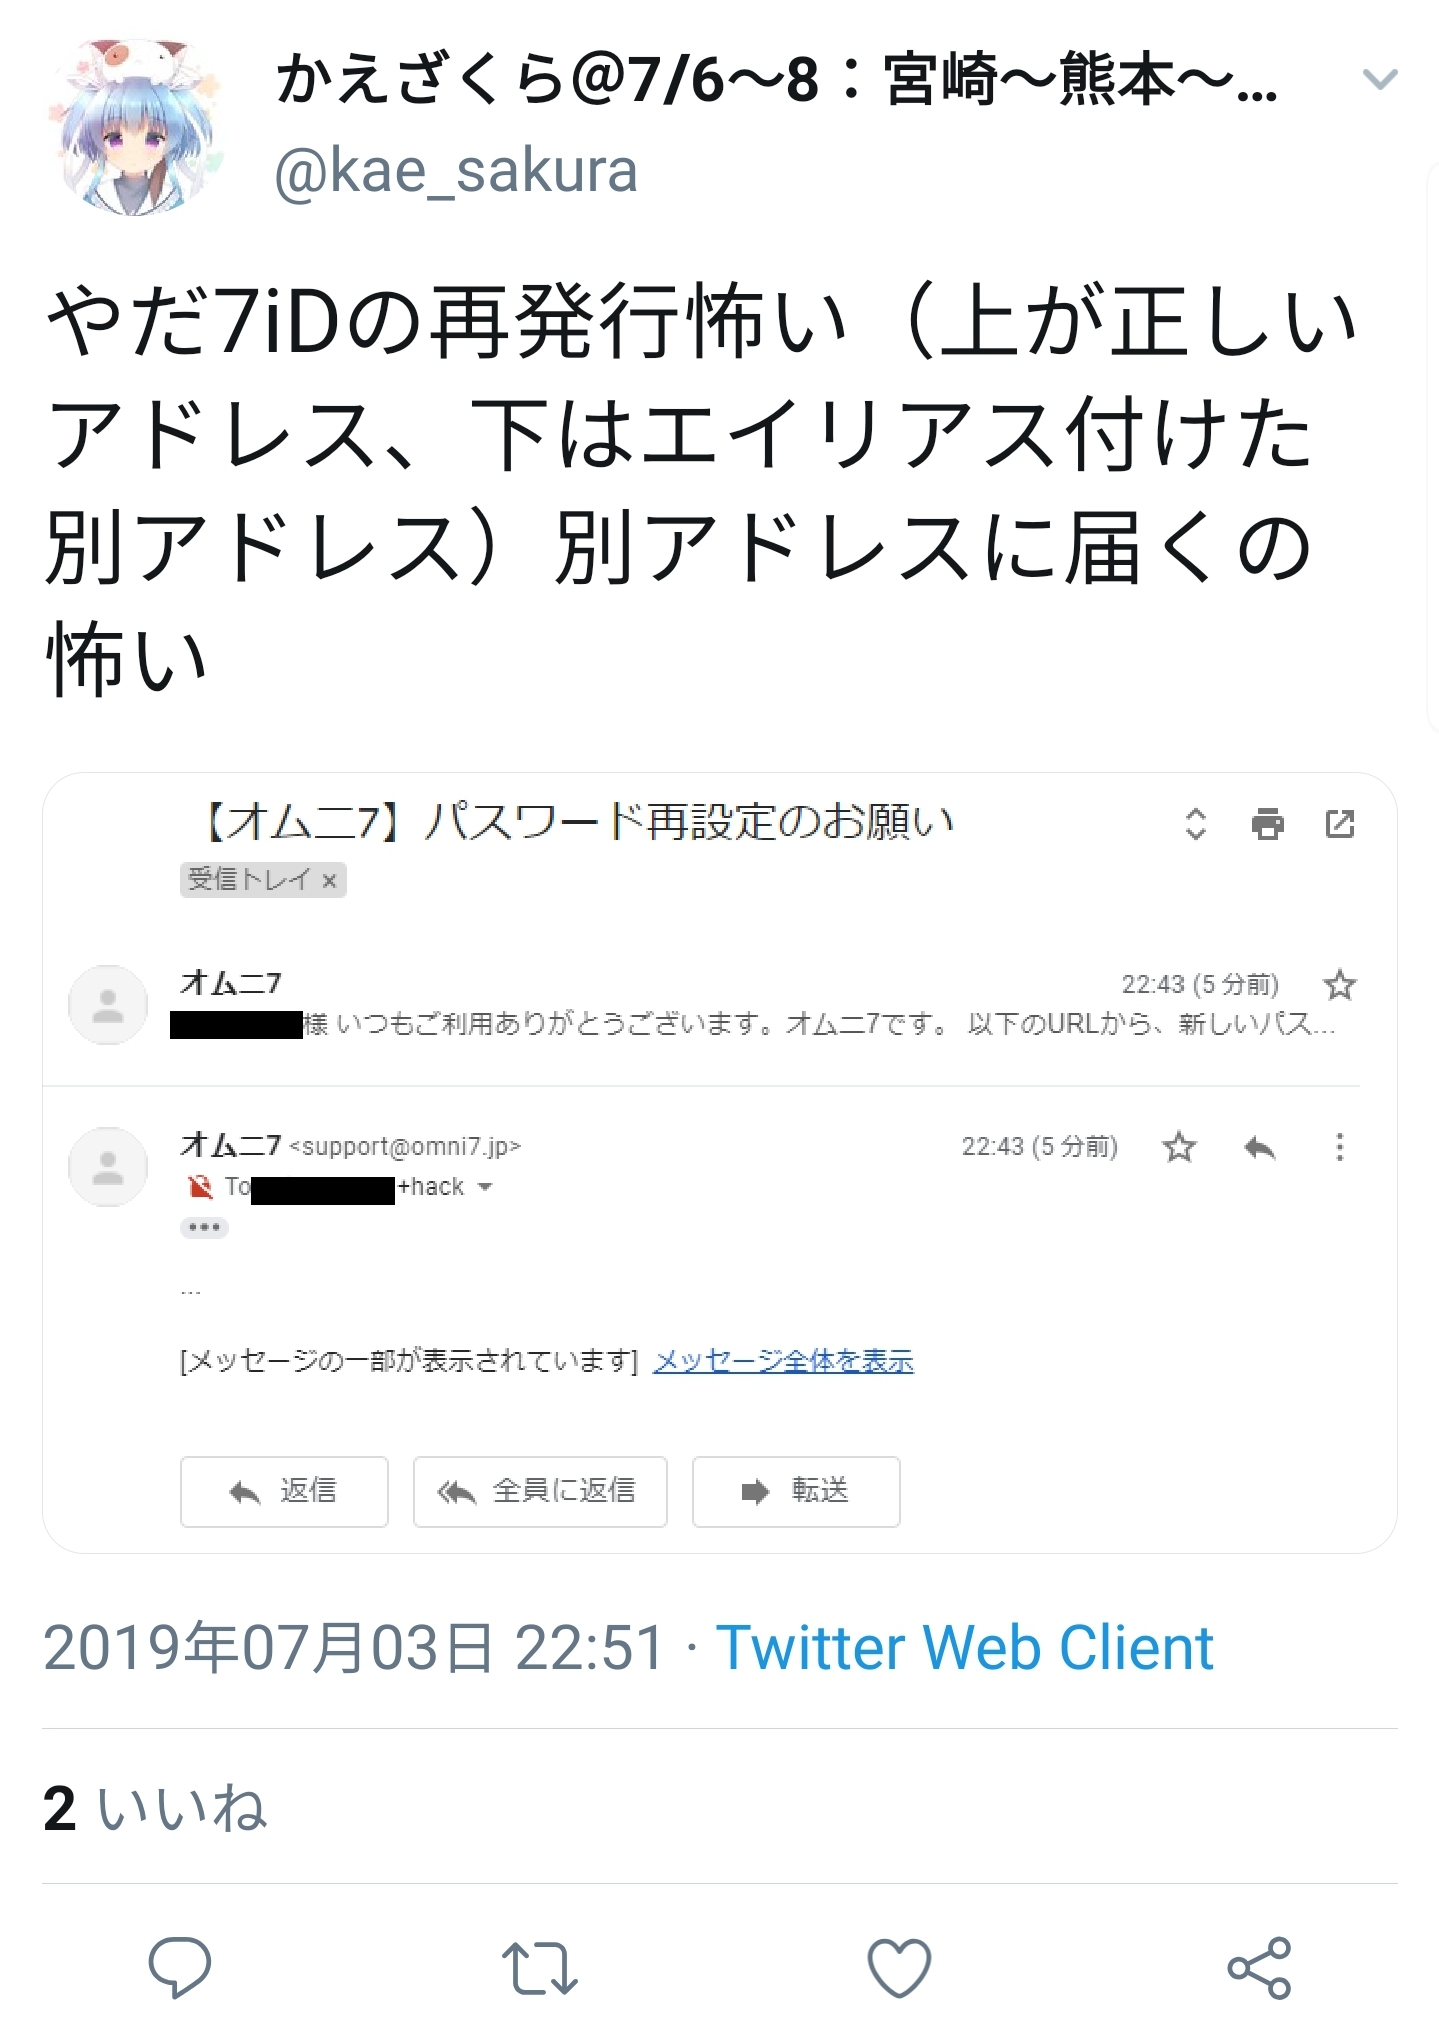Show trimmed content ellipsis button
The width and height of the screenshot is (1439, 2039).
pyautogui.click(x=204, y=1227)
